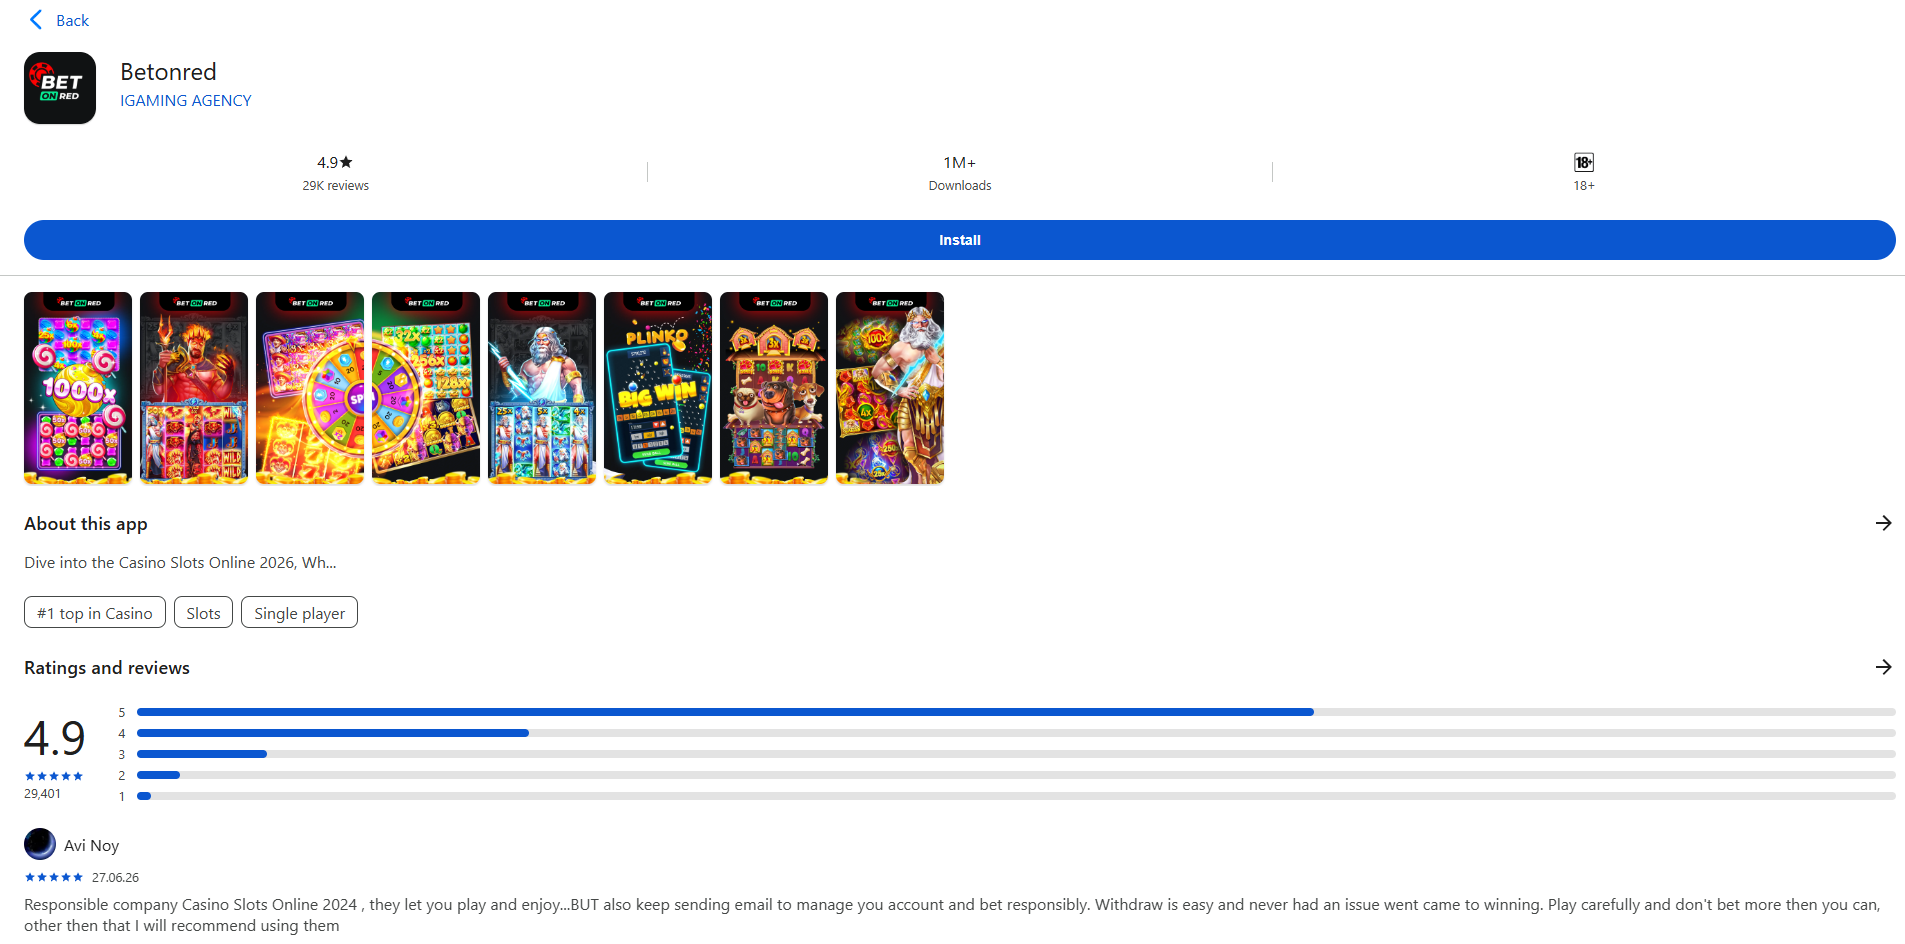1905x944 pixels.
Task: Click the large 4.9 average score
Action: coord(54,739)
